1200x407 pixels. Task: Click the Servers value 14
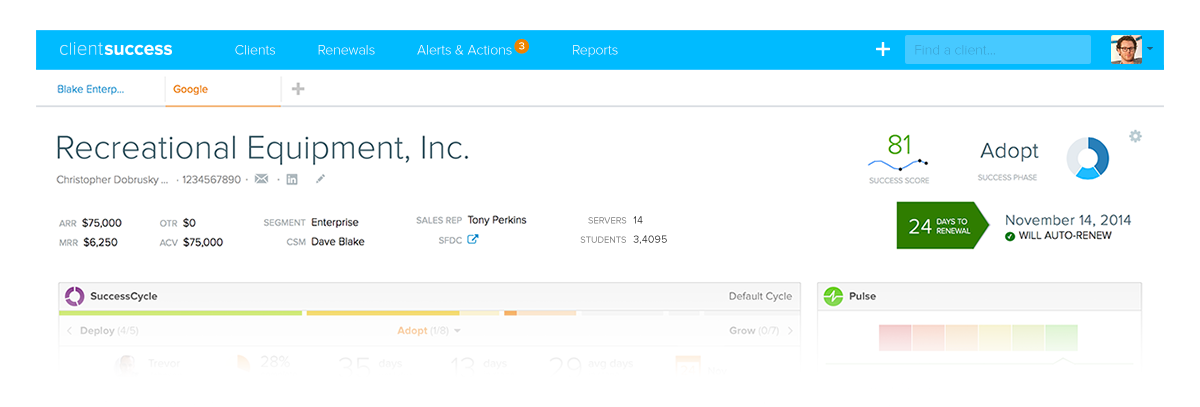click(638, 220)
